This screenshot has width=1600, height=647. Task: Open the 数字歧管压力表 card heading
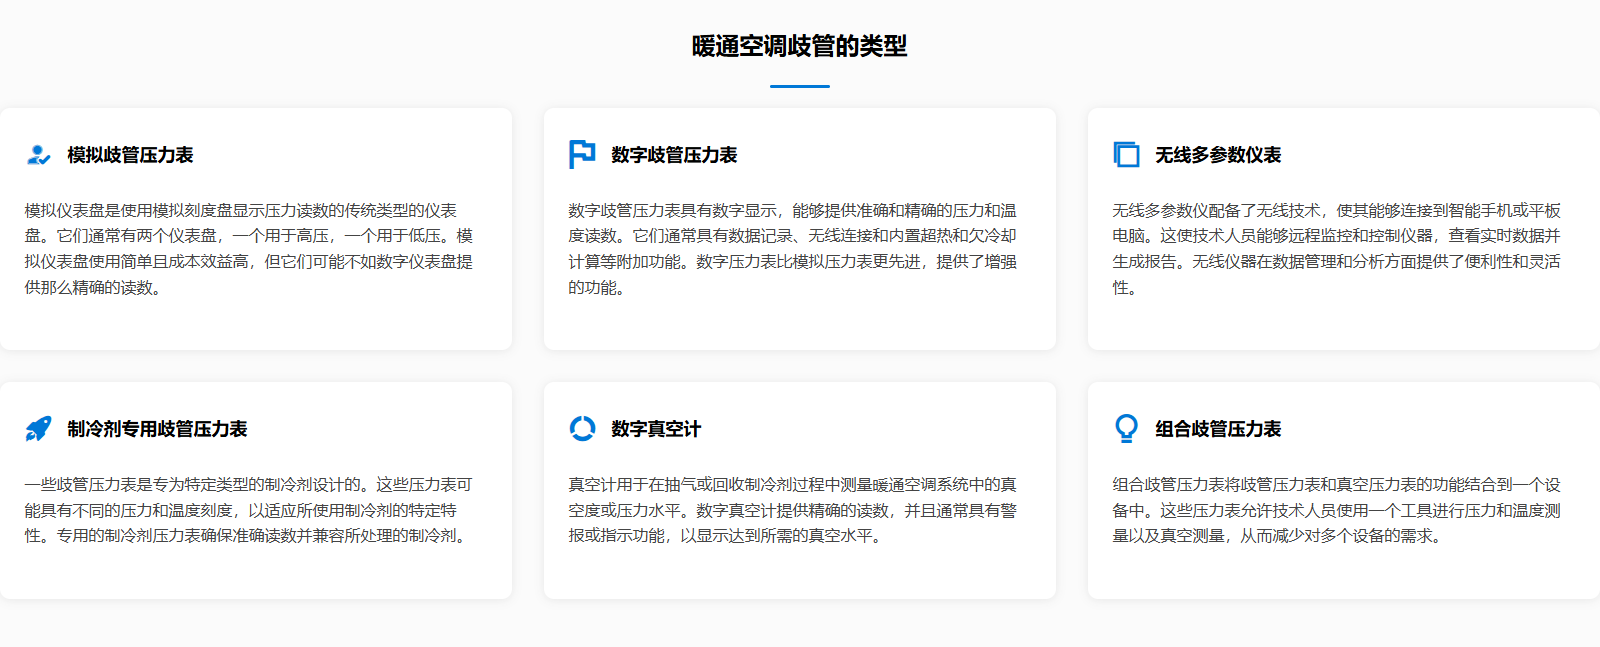(674, 155)
